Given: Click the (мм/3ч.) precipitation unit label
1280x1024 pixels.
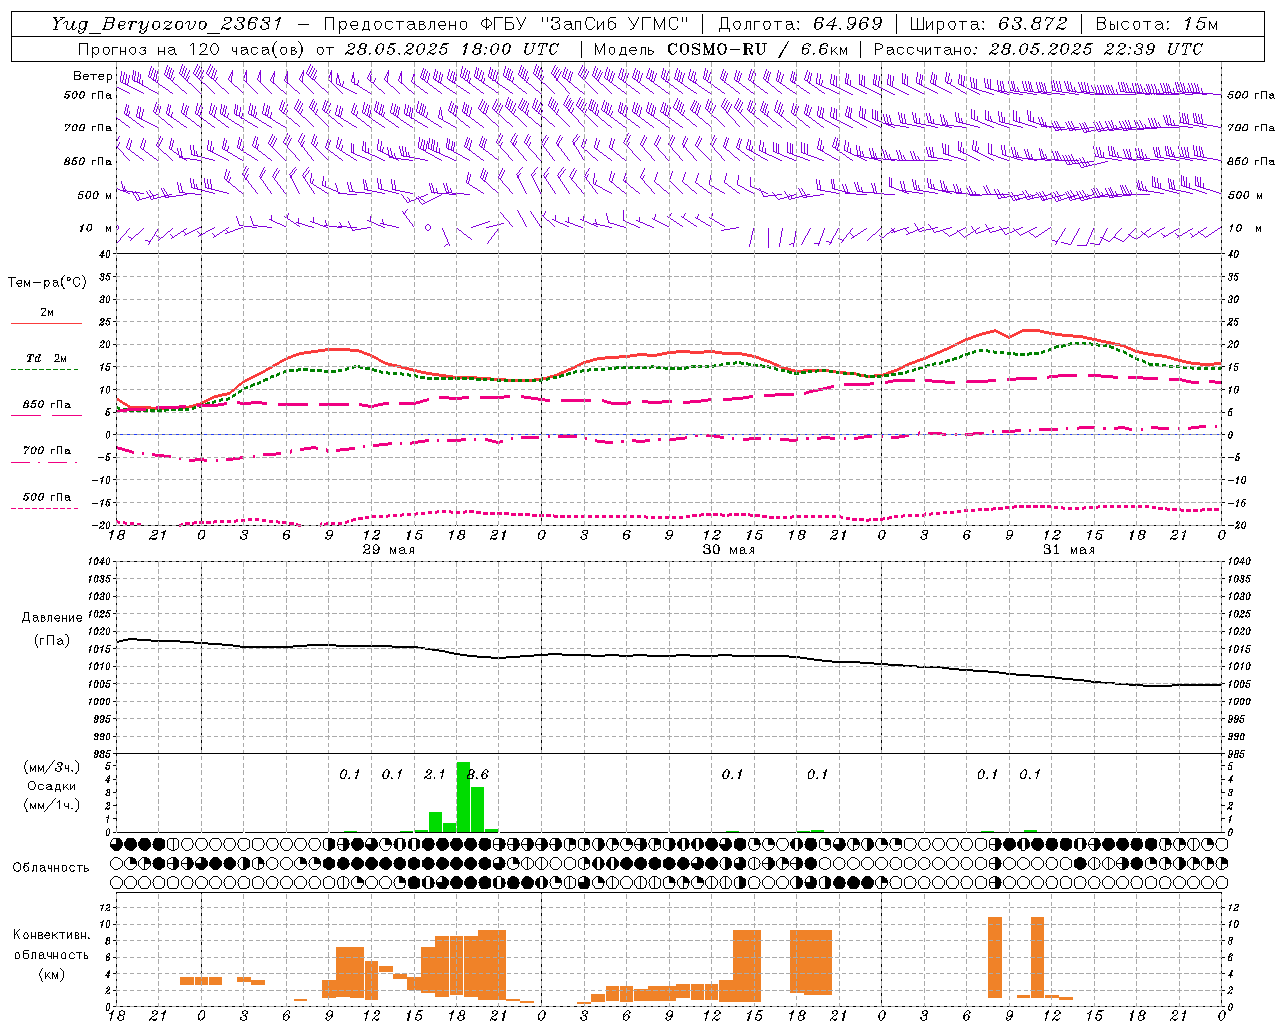Looking at the screenshot, I should [x=50, y=767].
